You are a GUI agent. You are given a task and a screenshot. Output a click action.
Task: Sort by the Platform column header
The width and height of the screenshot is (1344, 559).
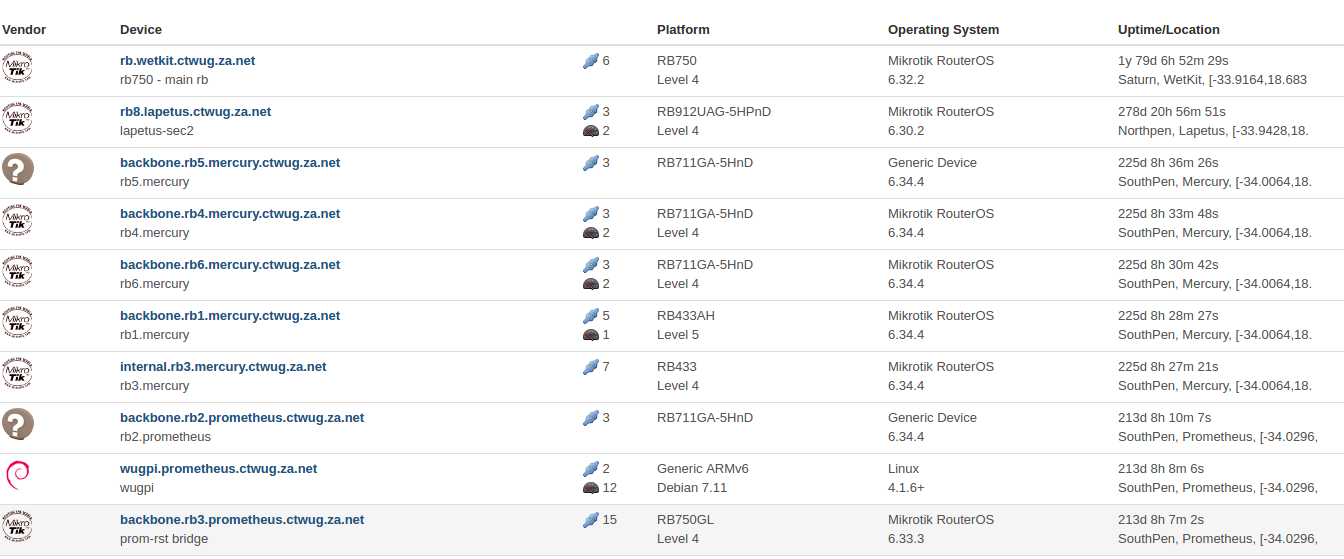[x=683, y=30]
